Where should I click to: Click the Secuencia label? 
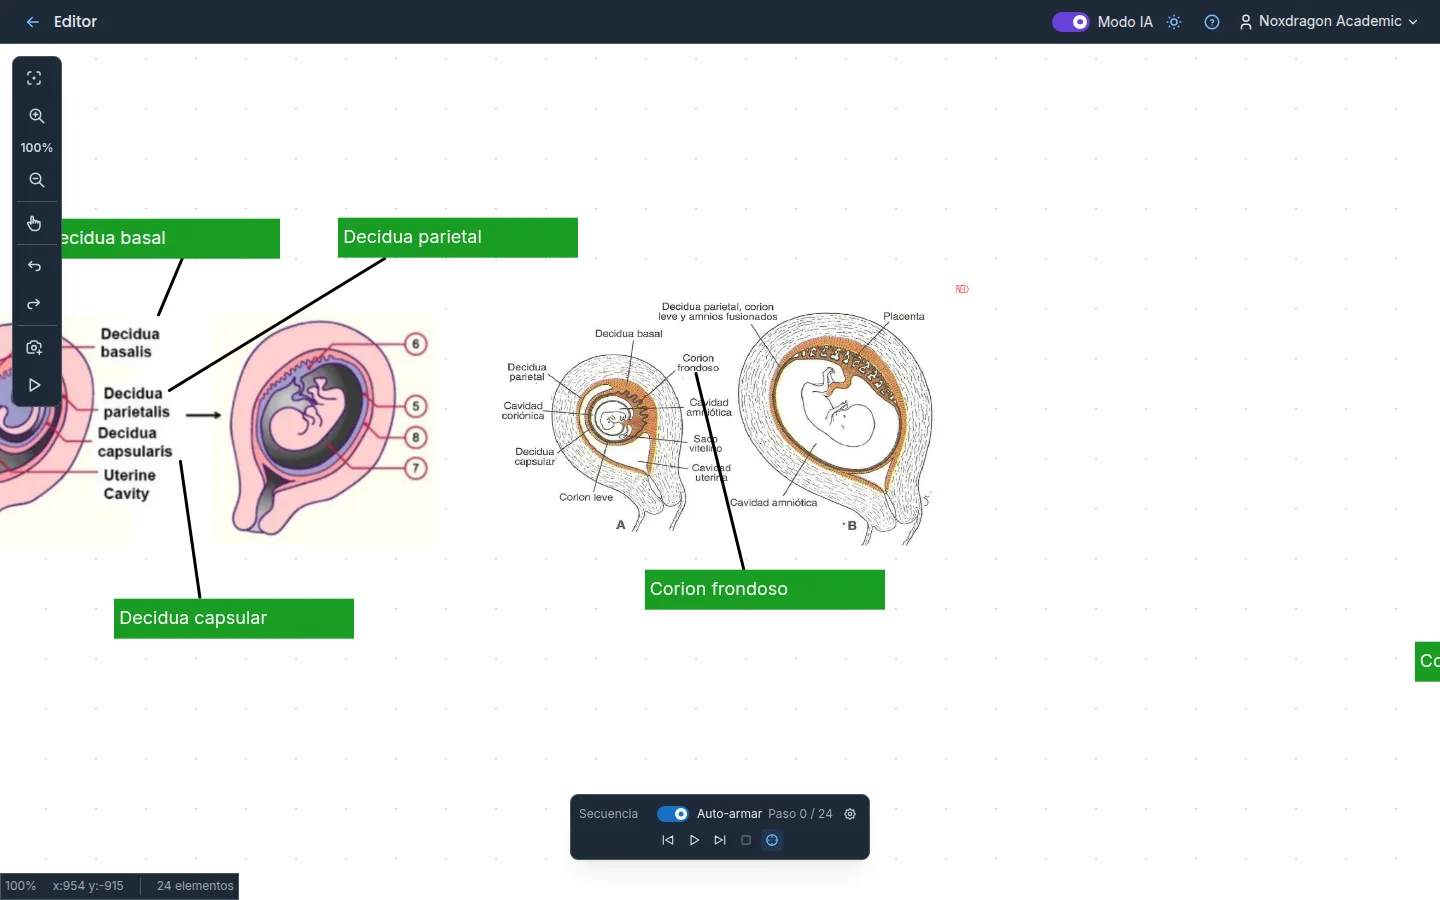point(608,814)
